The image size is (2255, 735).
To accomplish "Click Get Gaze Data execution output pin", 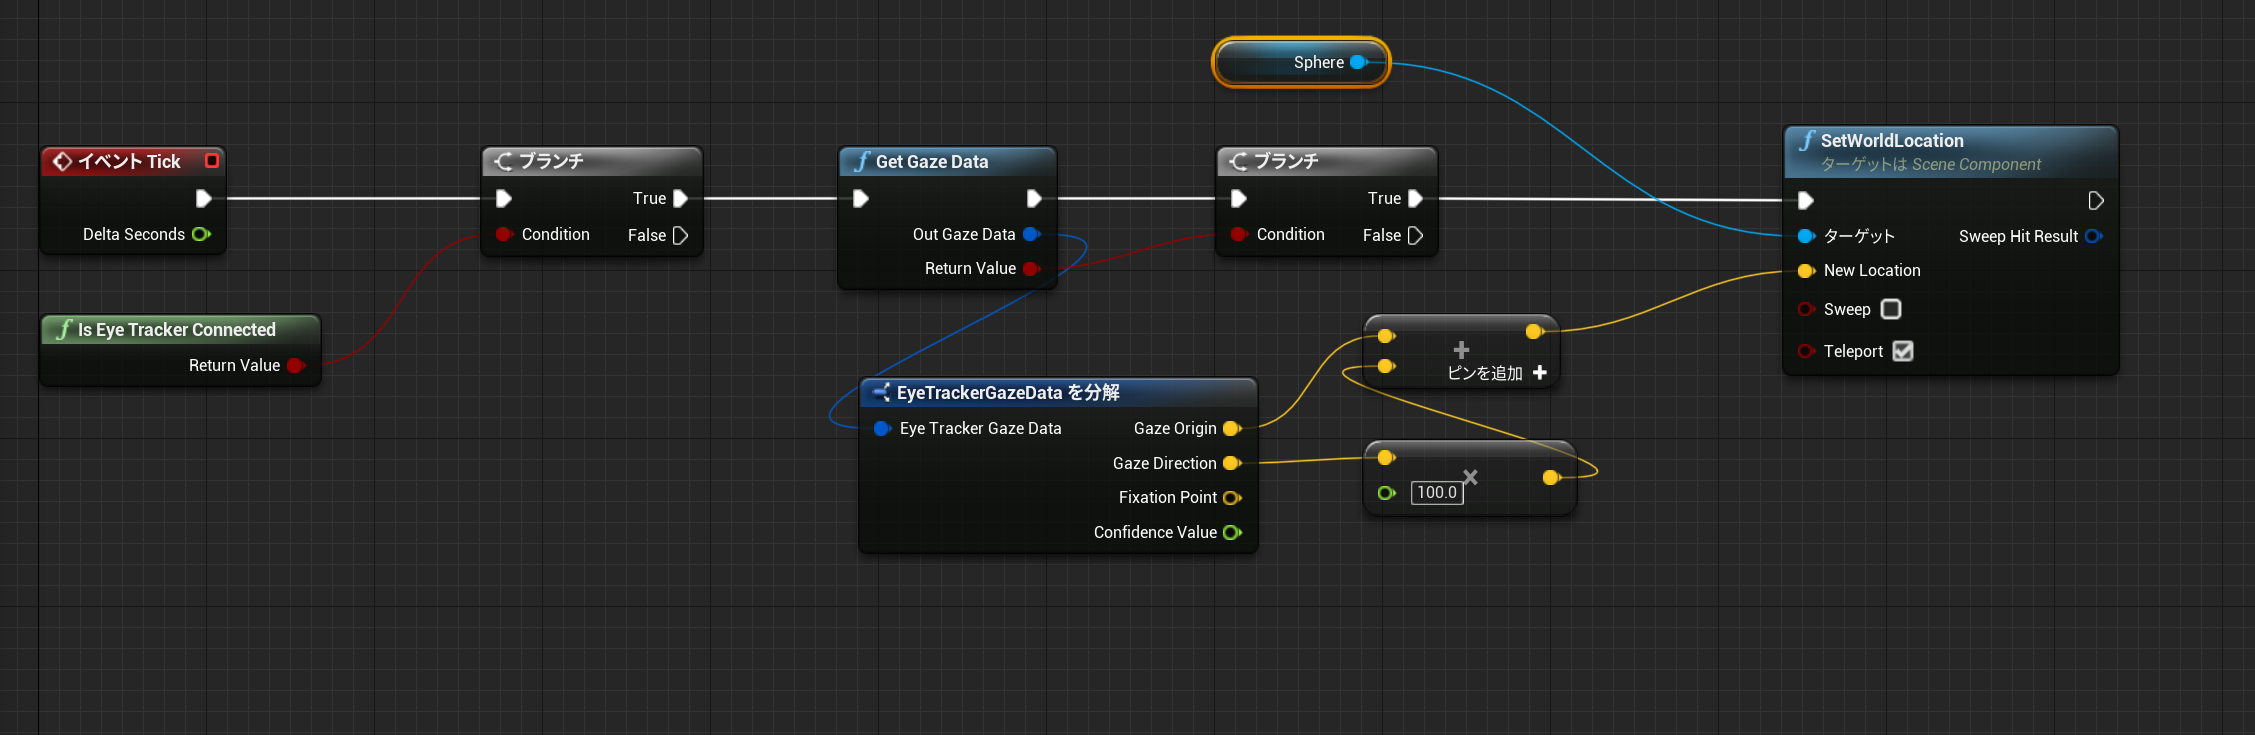I will pyautogui.click(x=1034, y=198).
